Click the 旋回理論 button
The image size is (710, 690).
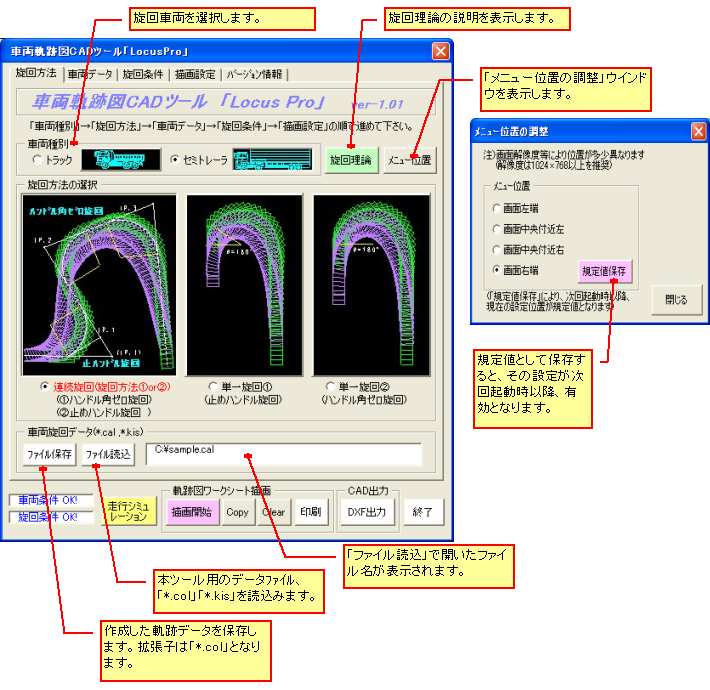[350, 160]
